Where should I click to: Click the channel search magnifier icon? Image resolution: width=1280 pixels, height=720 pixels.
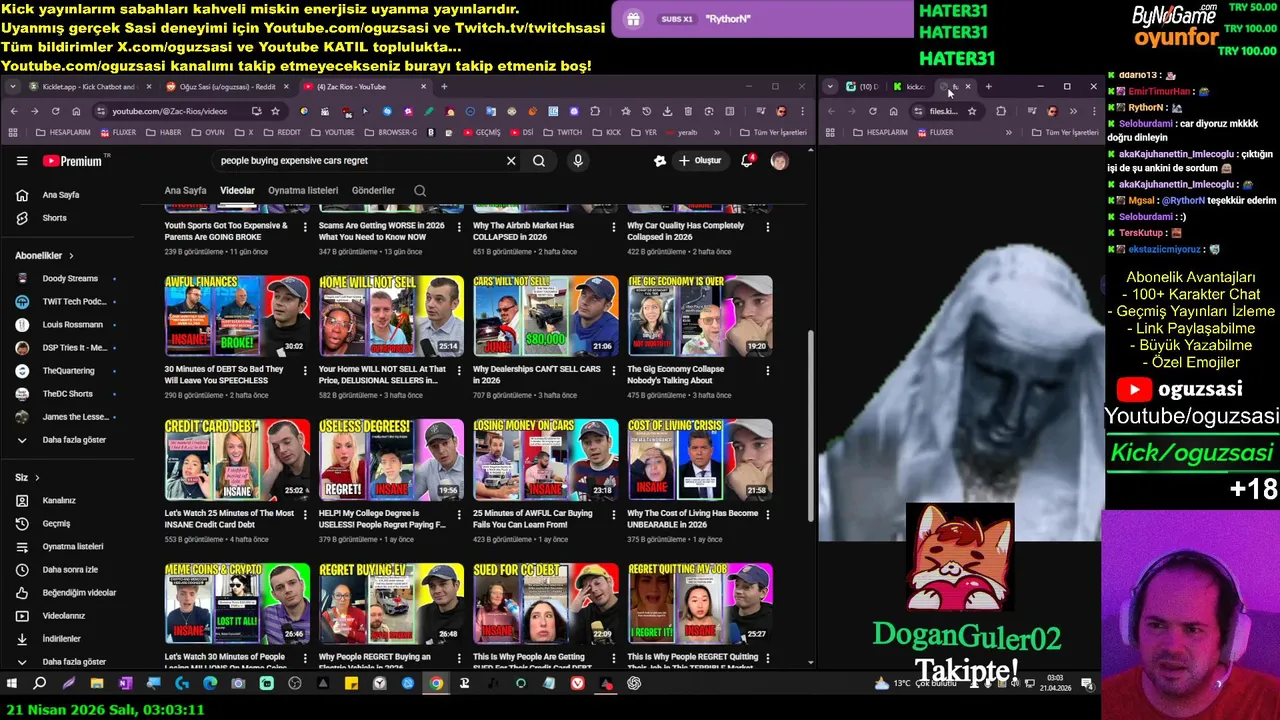[x=420, y=190]
